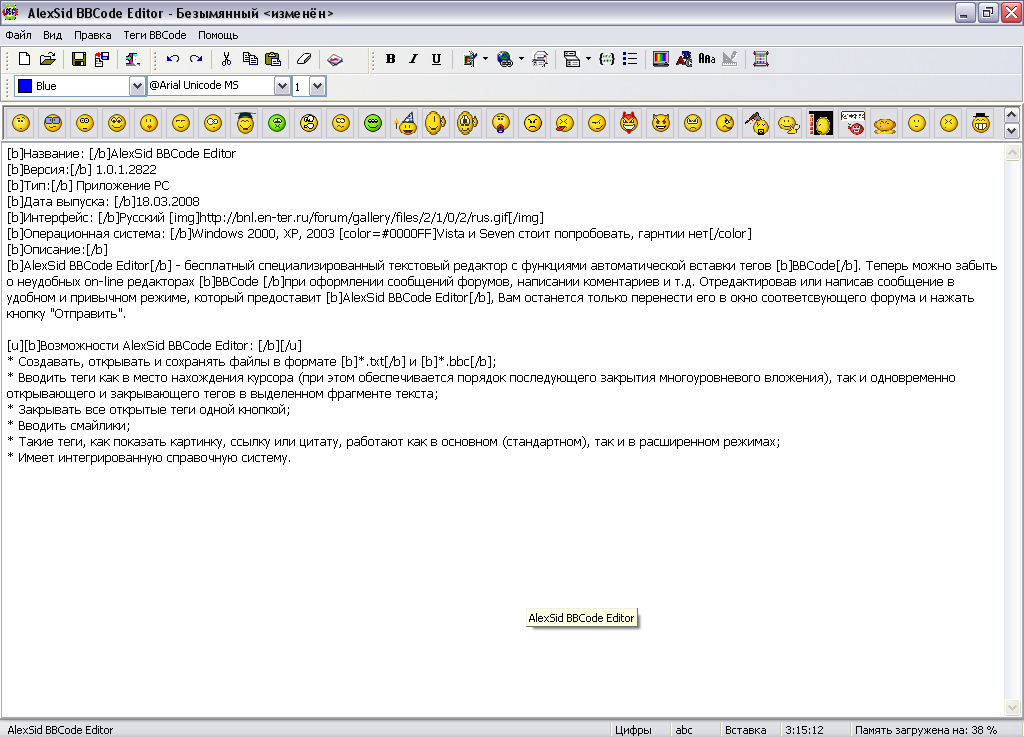The image size is (1024, 737).
Task: Save the document with the floppy icon
Action: [78, 59]
